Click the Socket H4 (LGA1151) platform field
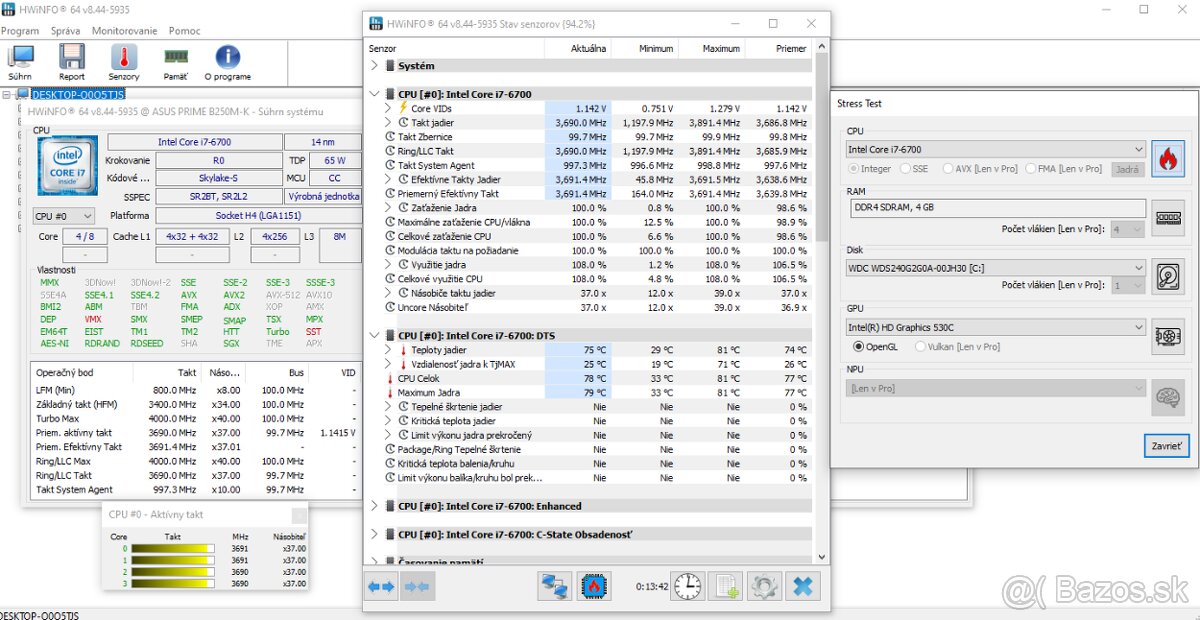The image size is (1200, 620). point(258,215)
